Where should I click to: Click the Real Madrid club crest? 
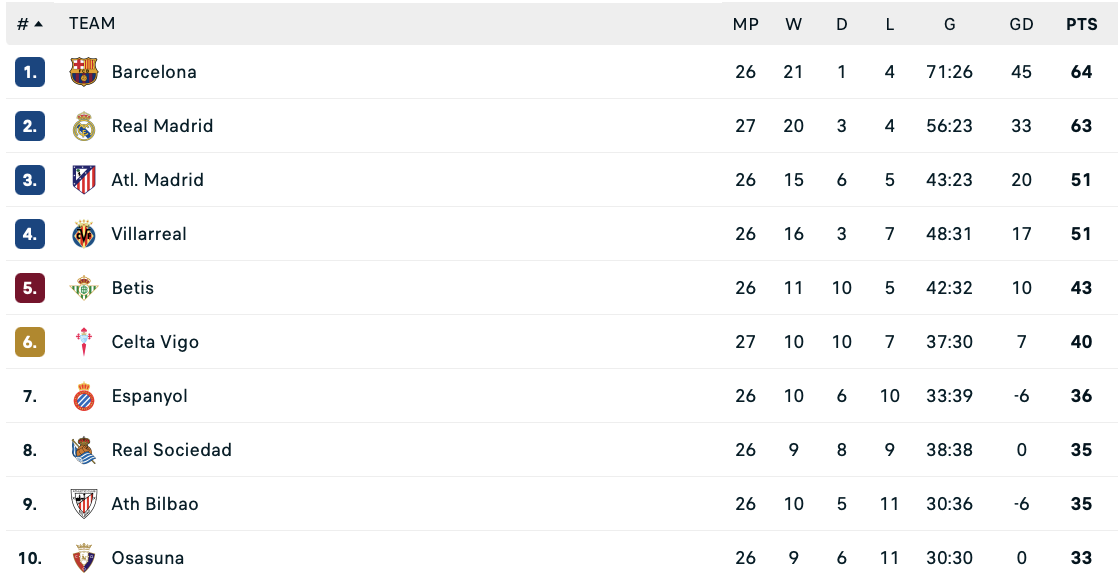click(84, 126)
